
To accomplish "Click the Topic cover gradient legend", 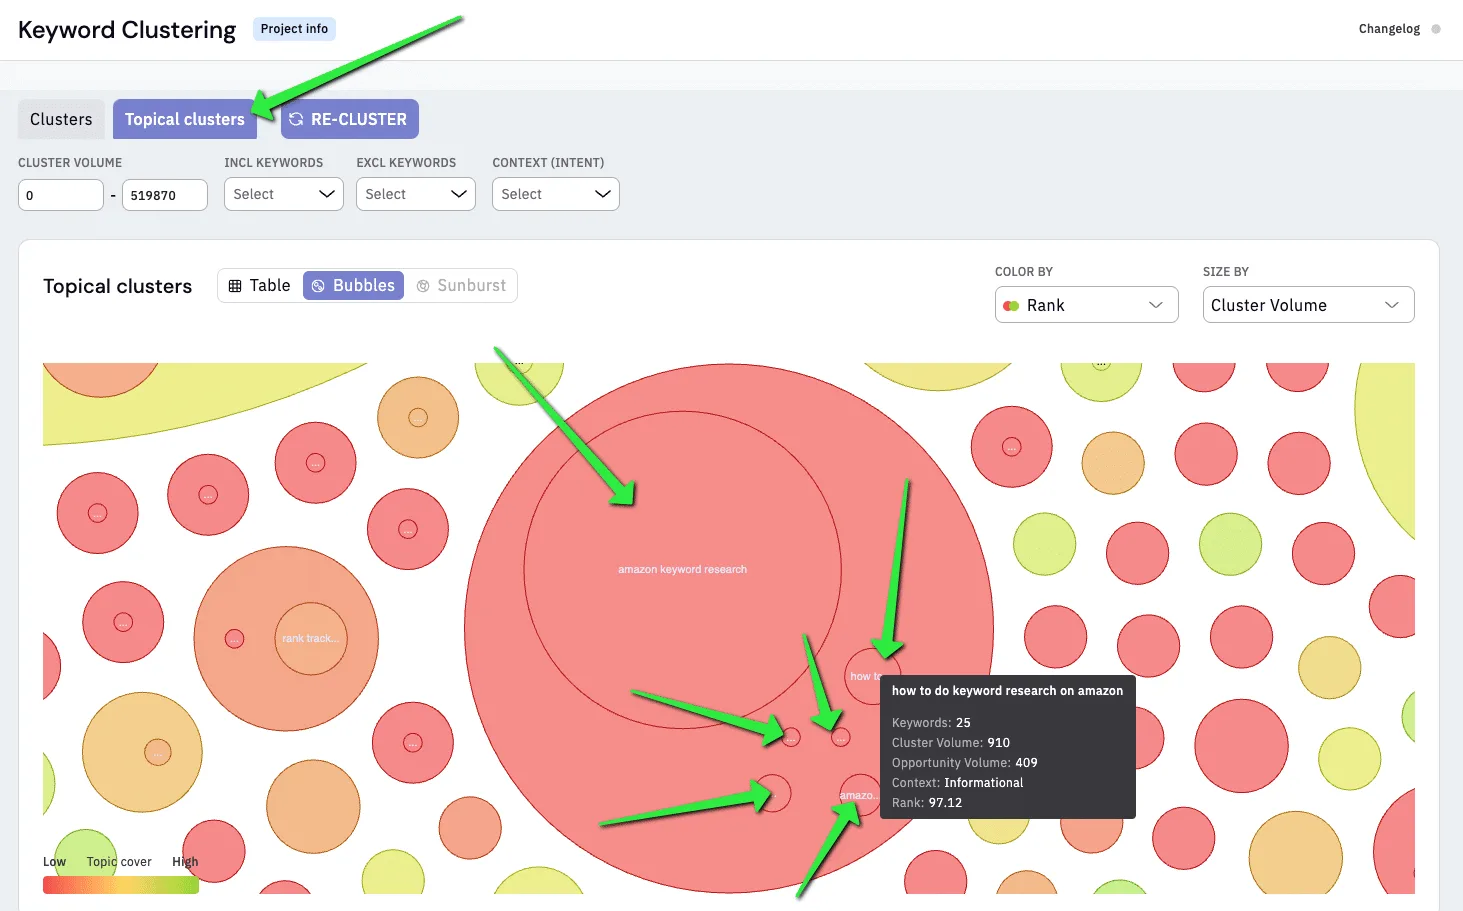I will [x=121, y=885].
